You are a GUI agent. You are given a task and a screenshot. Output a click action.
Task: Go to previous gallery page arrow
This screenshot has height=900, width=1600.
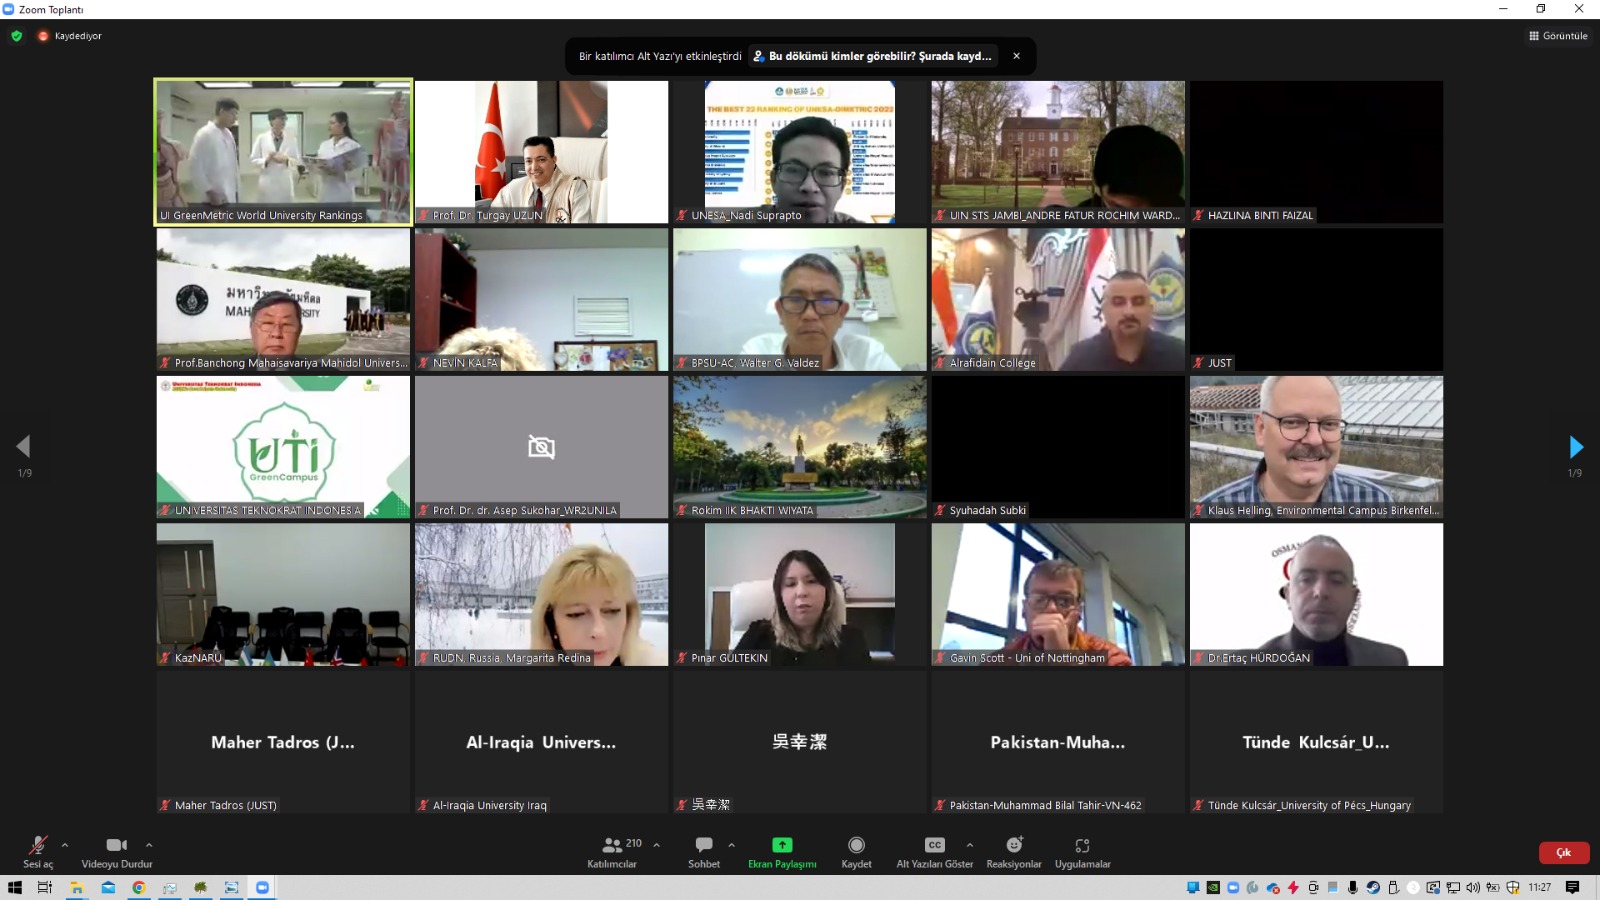pyautogui.click(x=24, y=446)
